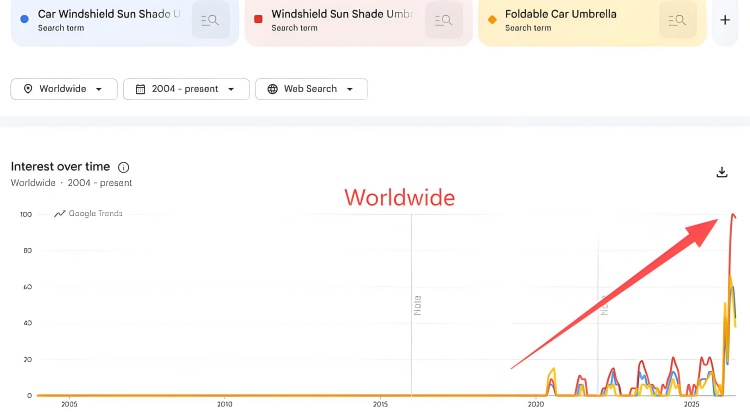Select the red square of Windshield Sun Shade term
This screenshot has width=750, height=415.
(258, 20)
